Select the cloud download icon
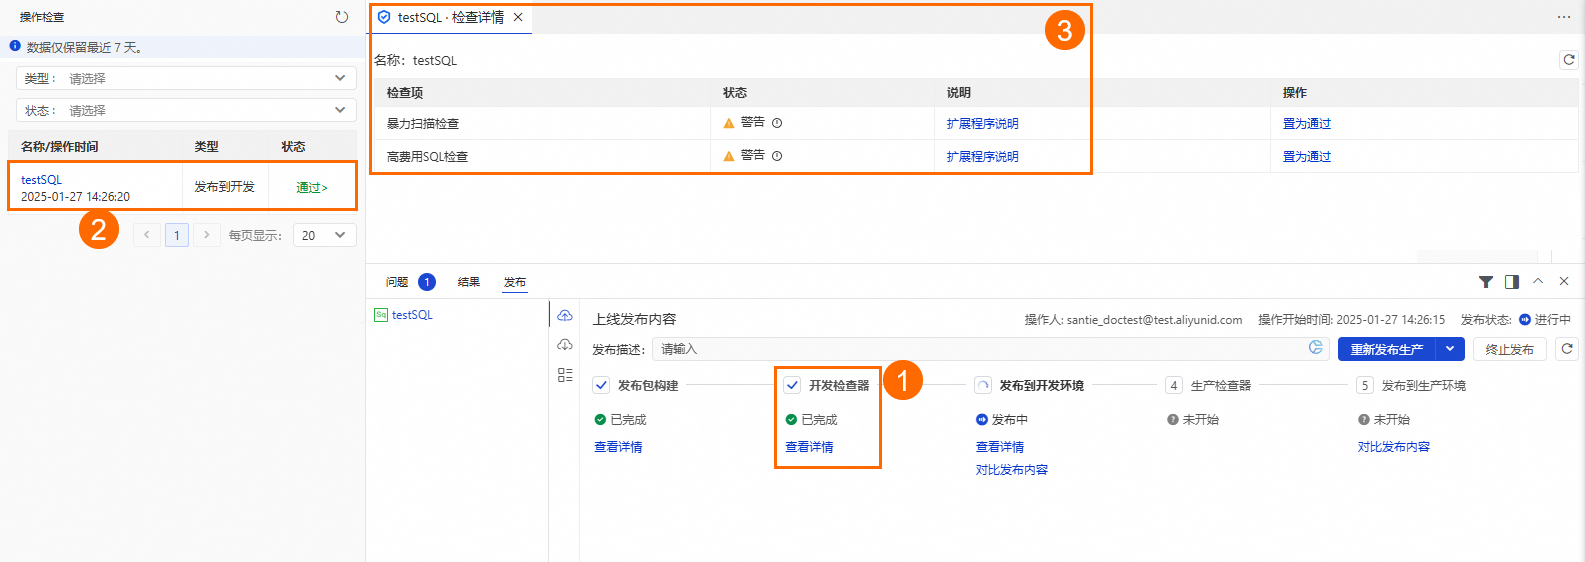The height and width of the screenshot is (562, 1585). point(565,345)
